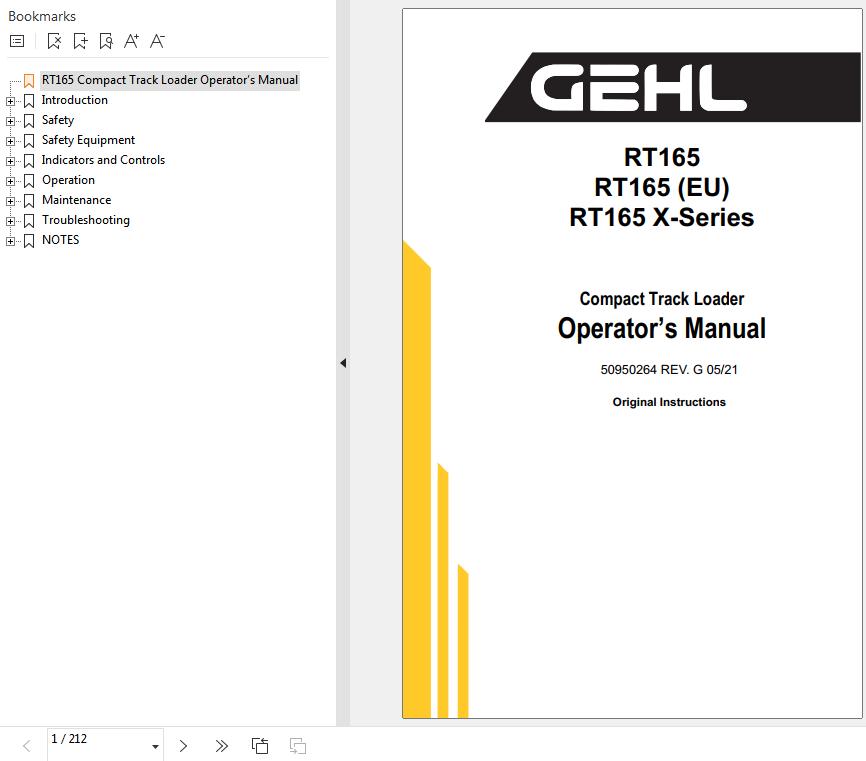Click the orange bookmark icon of RT165 manual

29,81
